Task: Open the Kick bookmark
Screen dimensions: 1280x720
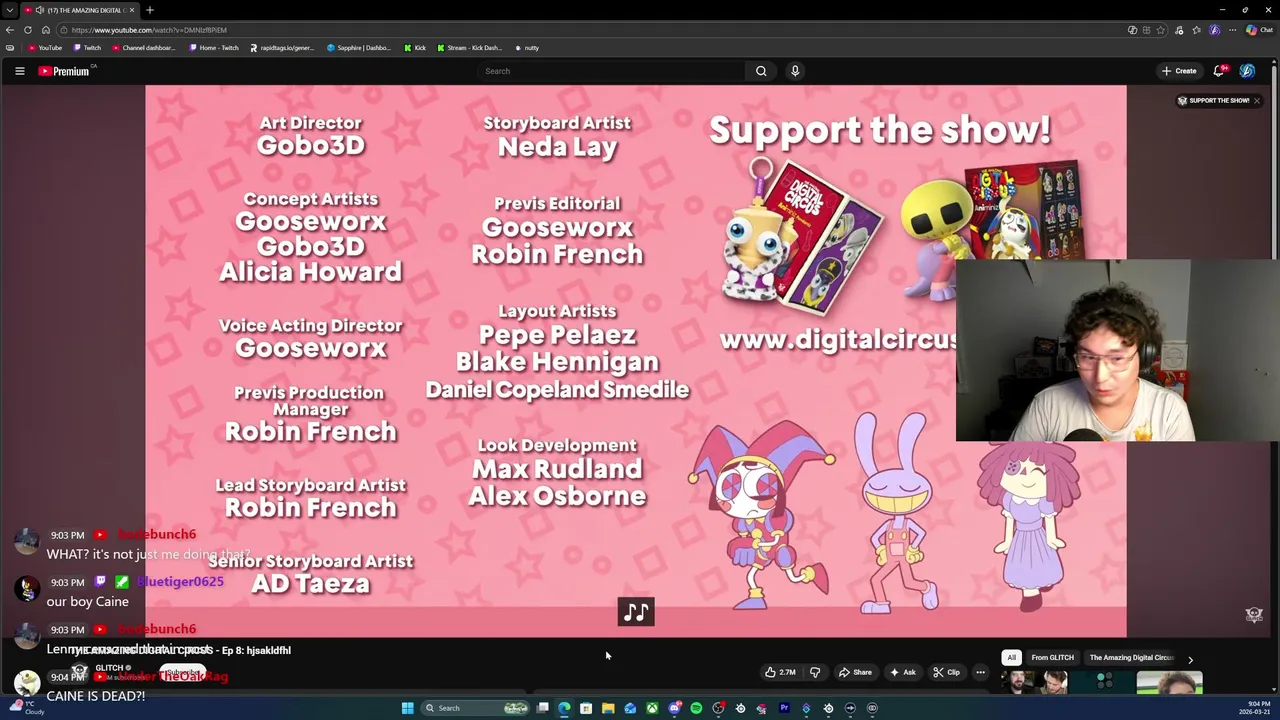Action: (415, 47)
